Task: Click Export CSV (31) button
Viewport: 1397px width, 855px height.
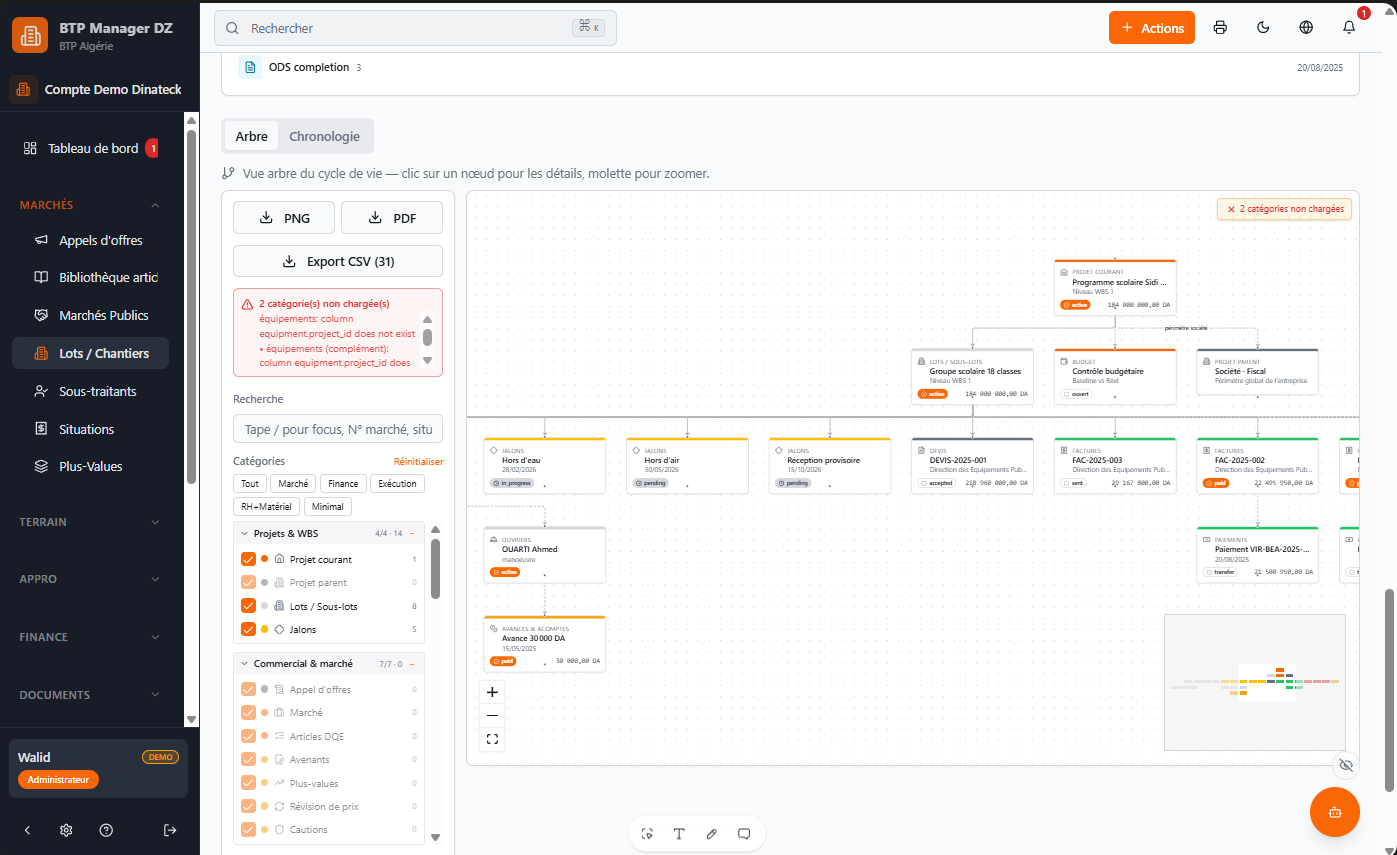Action: coord(338,261)
